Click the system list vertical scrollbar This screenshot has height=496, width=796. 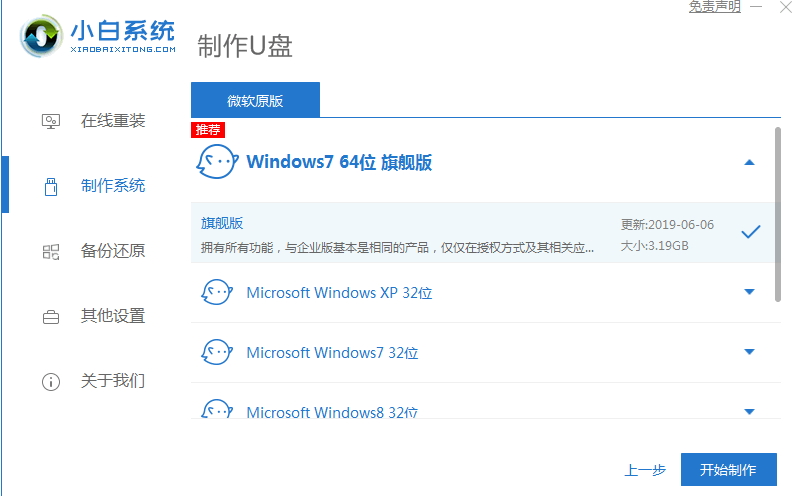777,212
